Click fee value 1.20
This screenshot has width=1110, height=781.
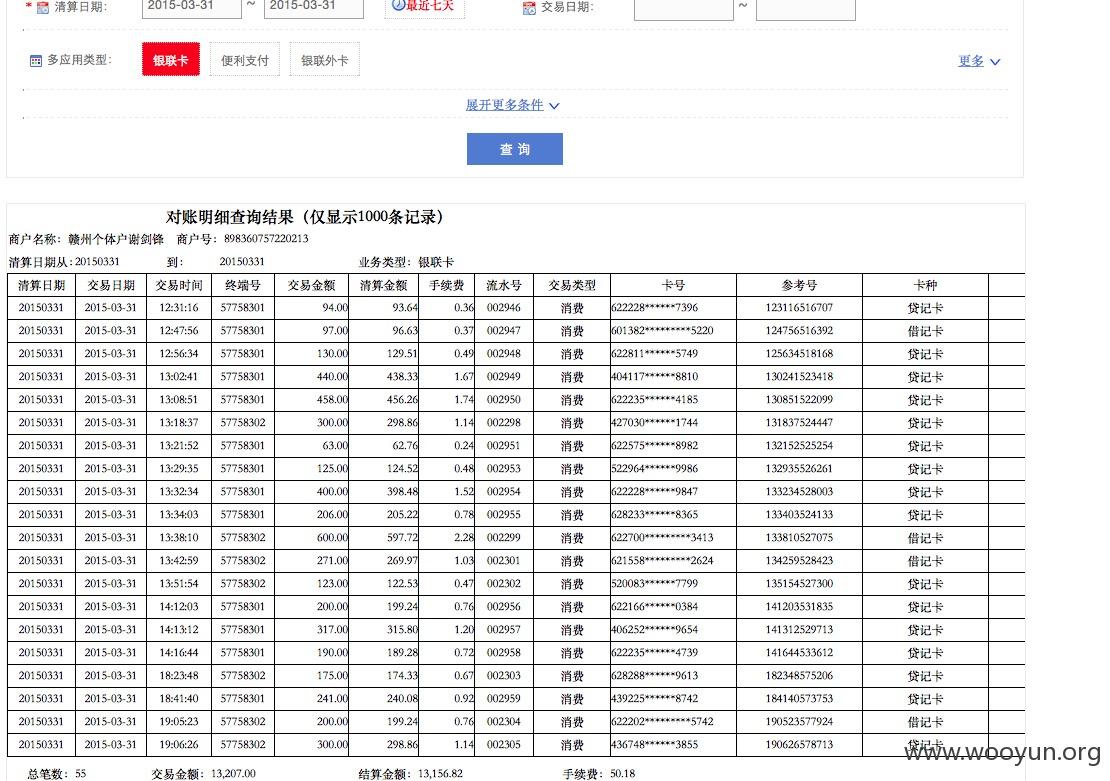pyautogui.click(x=464, y=629)
